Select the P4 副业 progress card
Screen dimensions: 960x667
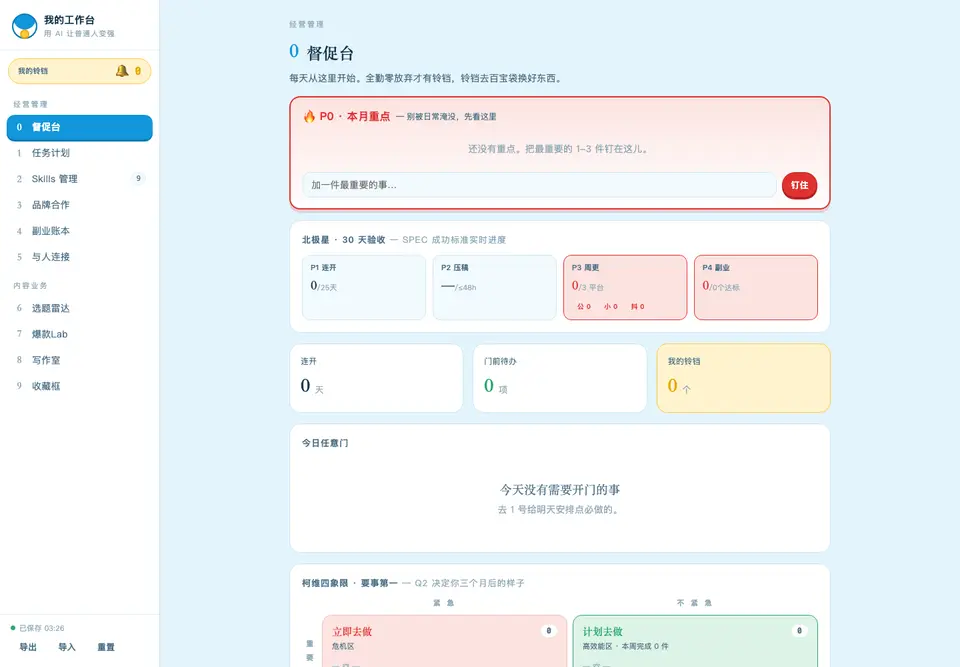(756, 287)
